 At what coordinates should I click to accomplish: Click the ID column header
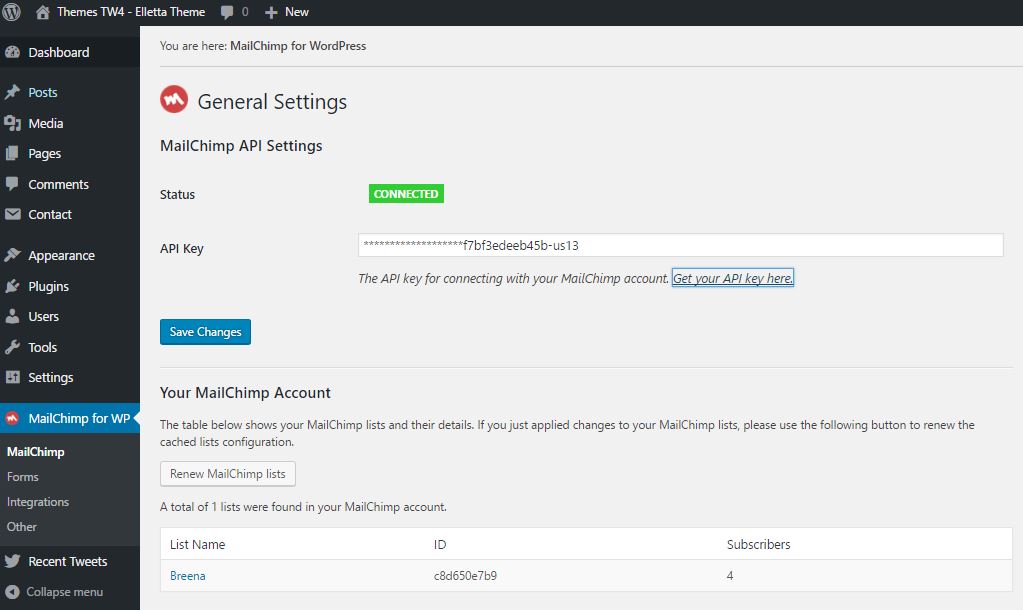coord(440,544)
